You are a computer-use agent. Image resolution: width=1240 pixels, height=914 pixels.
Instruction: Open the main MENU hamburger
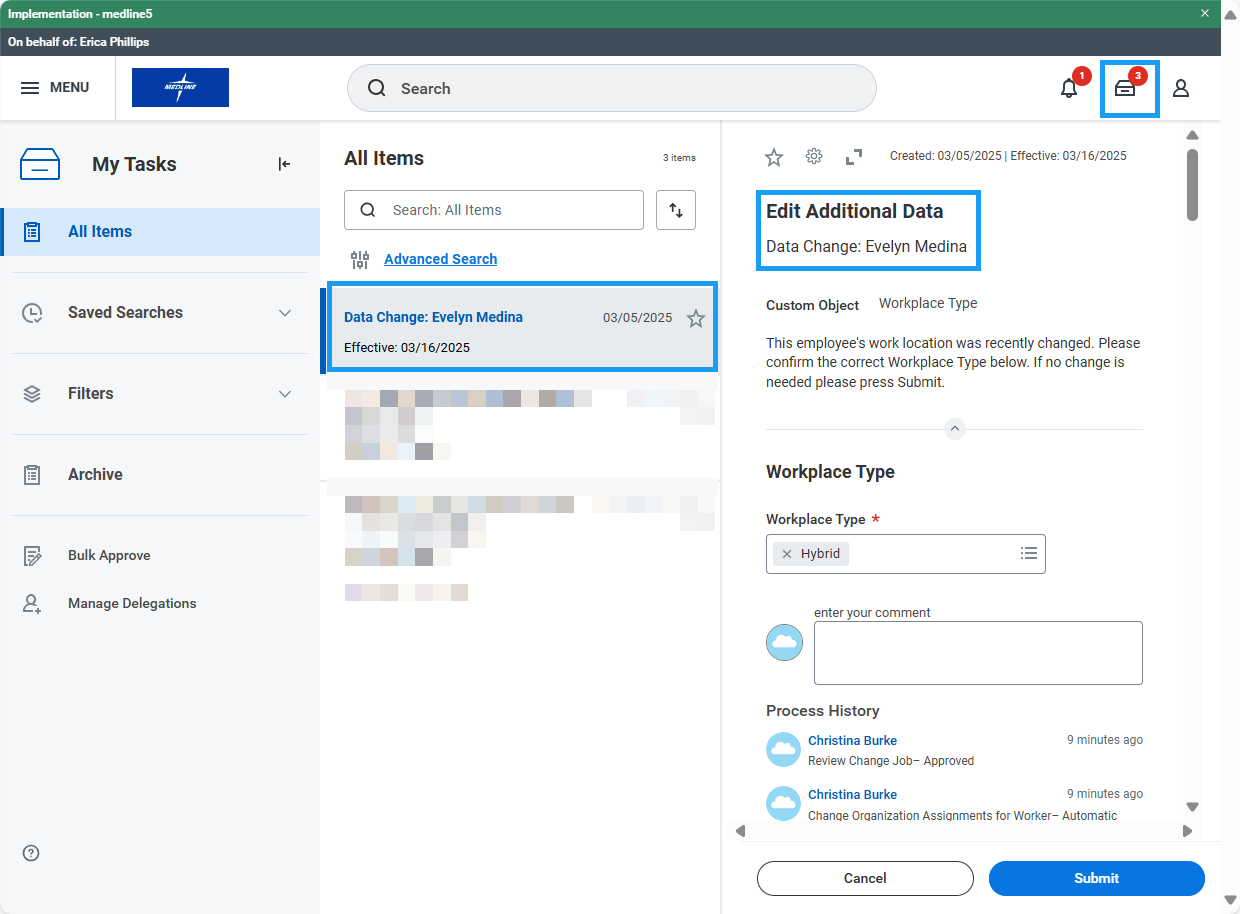coord(55,88)
